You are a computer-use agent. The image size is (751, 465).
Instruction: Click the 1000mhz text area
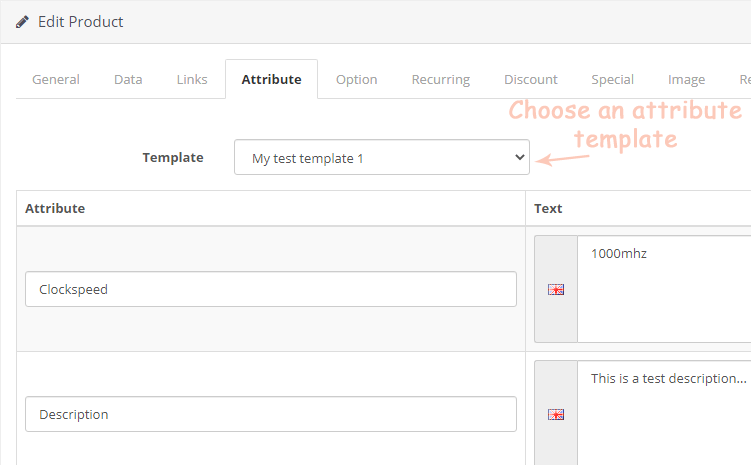coord(664,289)
